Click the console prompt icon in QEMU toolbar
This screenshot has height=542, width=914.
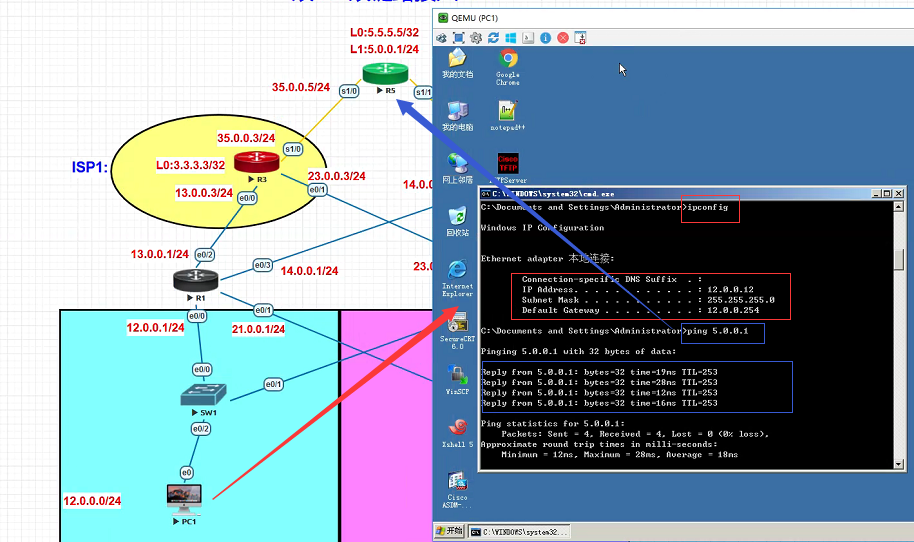coord(528,38)
